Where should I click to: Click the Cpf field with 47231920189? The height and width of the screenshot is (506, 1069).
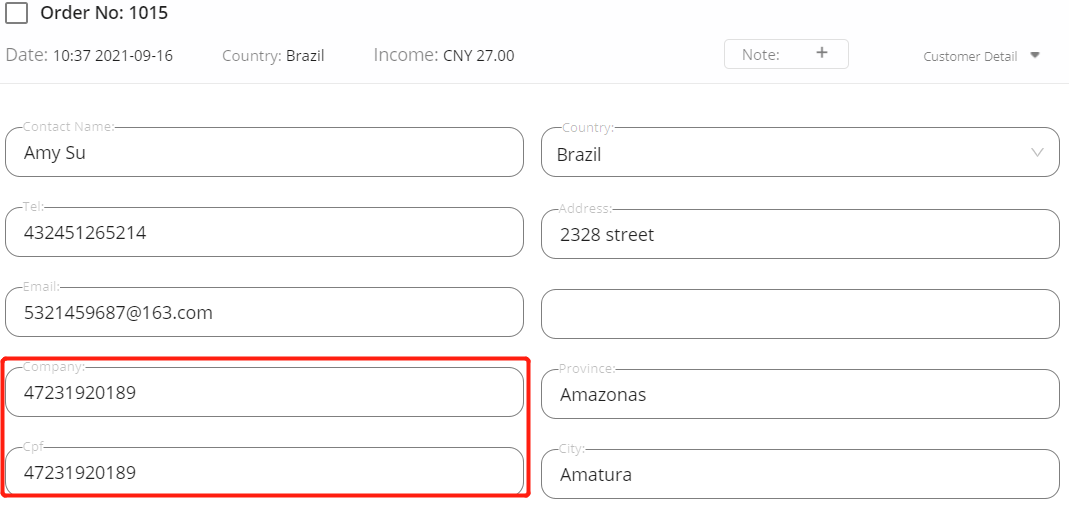[265, 472]
